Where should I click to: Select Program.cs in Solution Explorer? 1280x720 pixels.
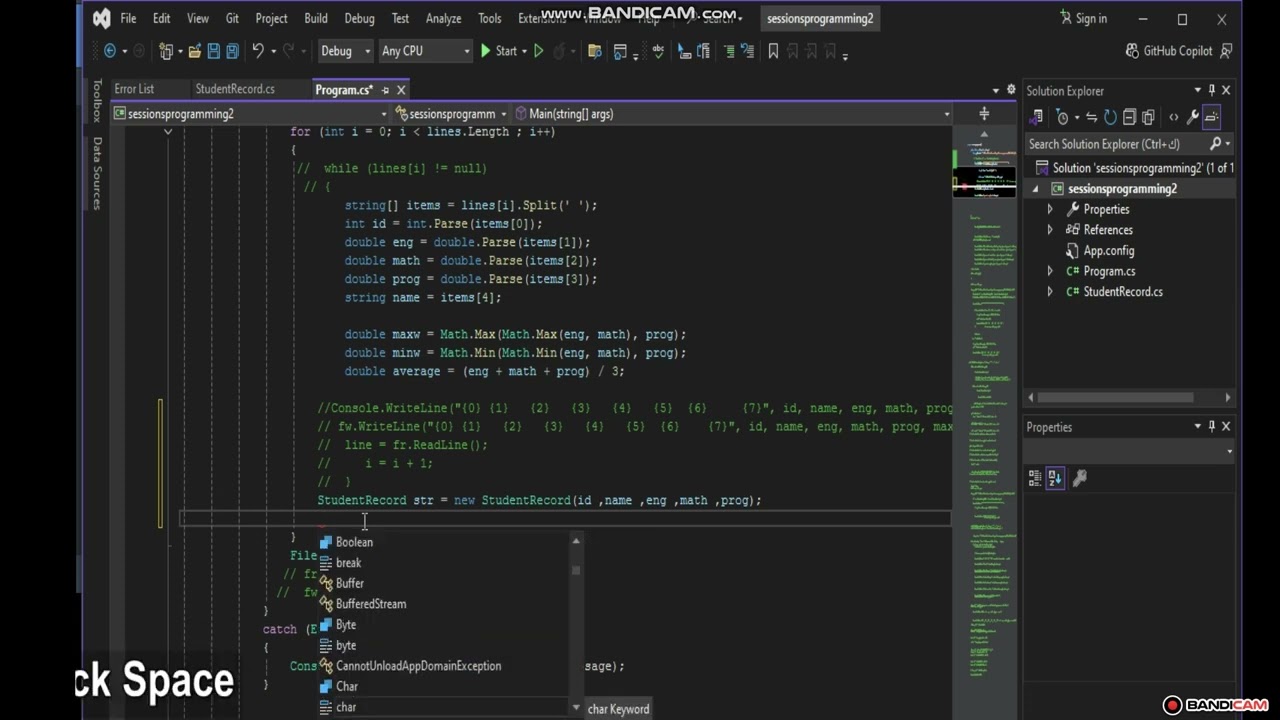click(x=1109, y=271)
